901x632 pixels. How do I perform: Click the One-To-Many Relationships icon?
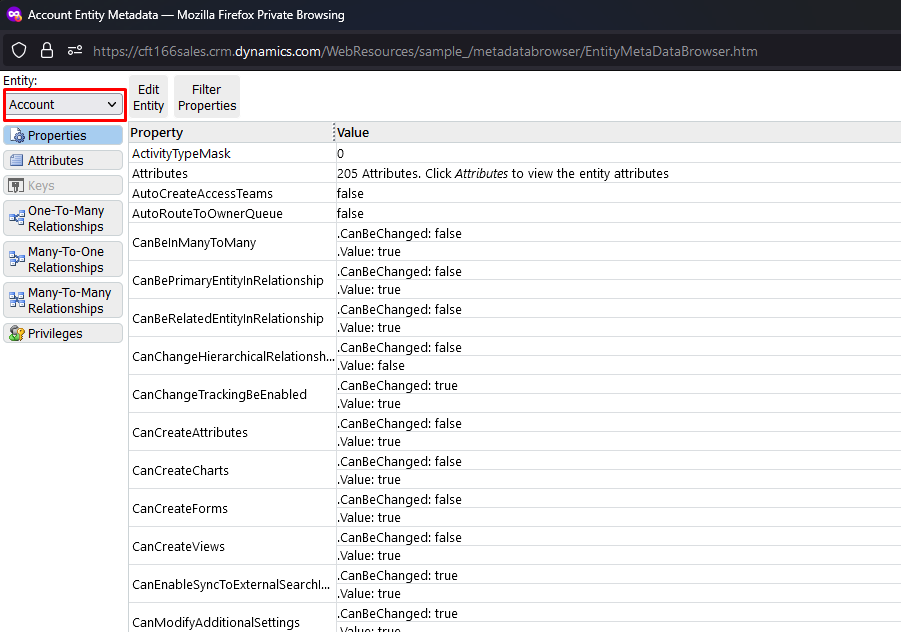point(17,219)
